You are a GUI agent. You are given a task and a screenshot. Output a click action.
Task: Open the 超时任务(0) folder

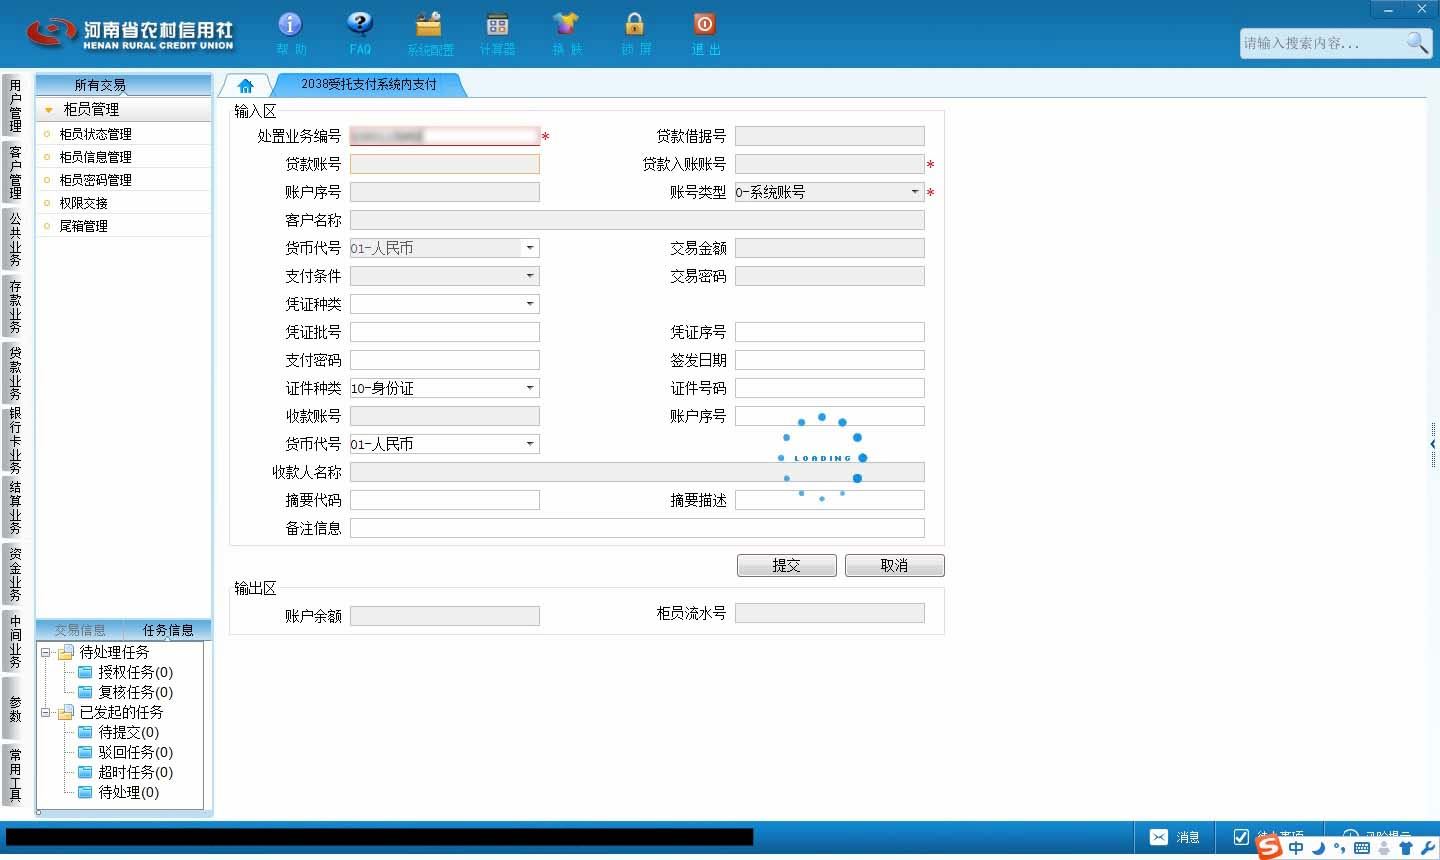pyautogui.click(x=126, y=772)
